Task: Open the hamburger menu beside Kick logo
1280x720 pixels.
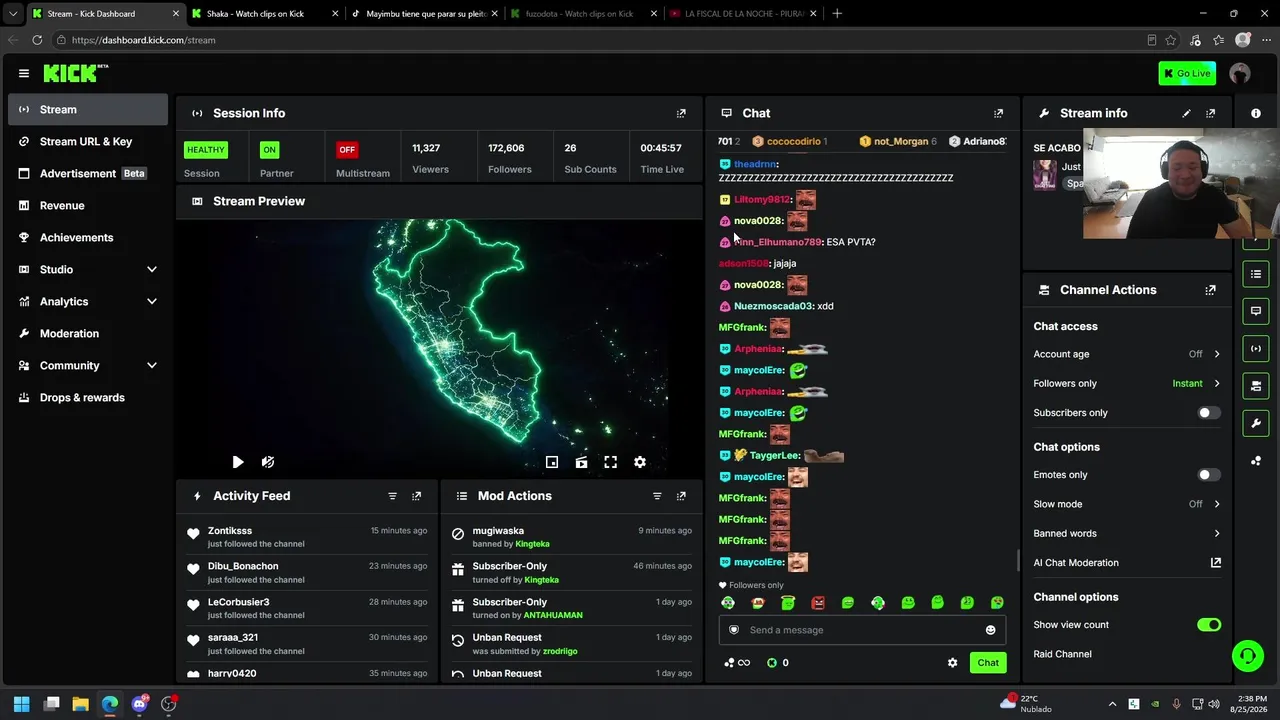Action: [x=24, y=73]
